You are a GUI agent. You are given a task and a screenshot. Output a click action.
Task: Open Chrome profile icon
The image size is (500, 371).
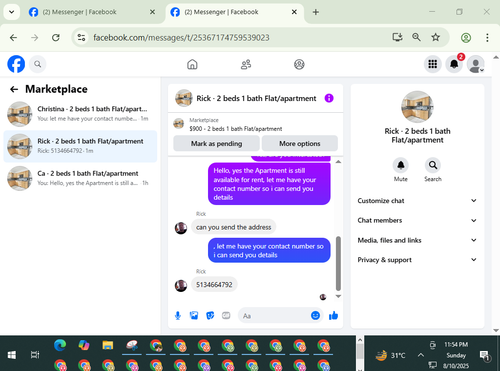coord(466,38)
